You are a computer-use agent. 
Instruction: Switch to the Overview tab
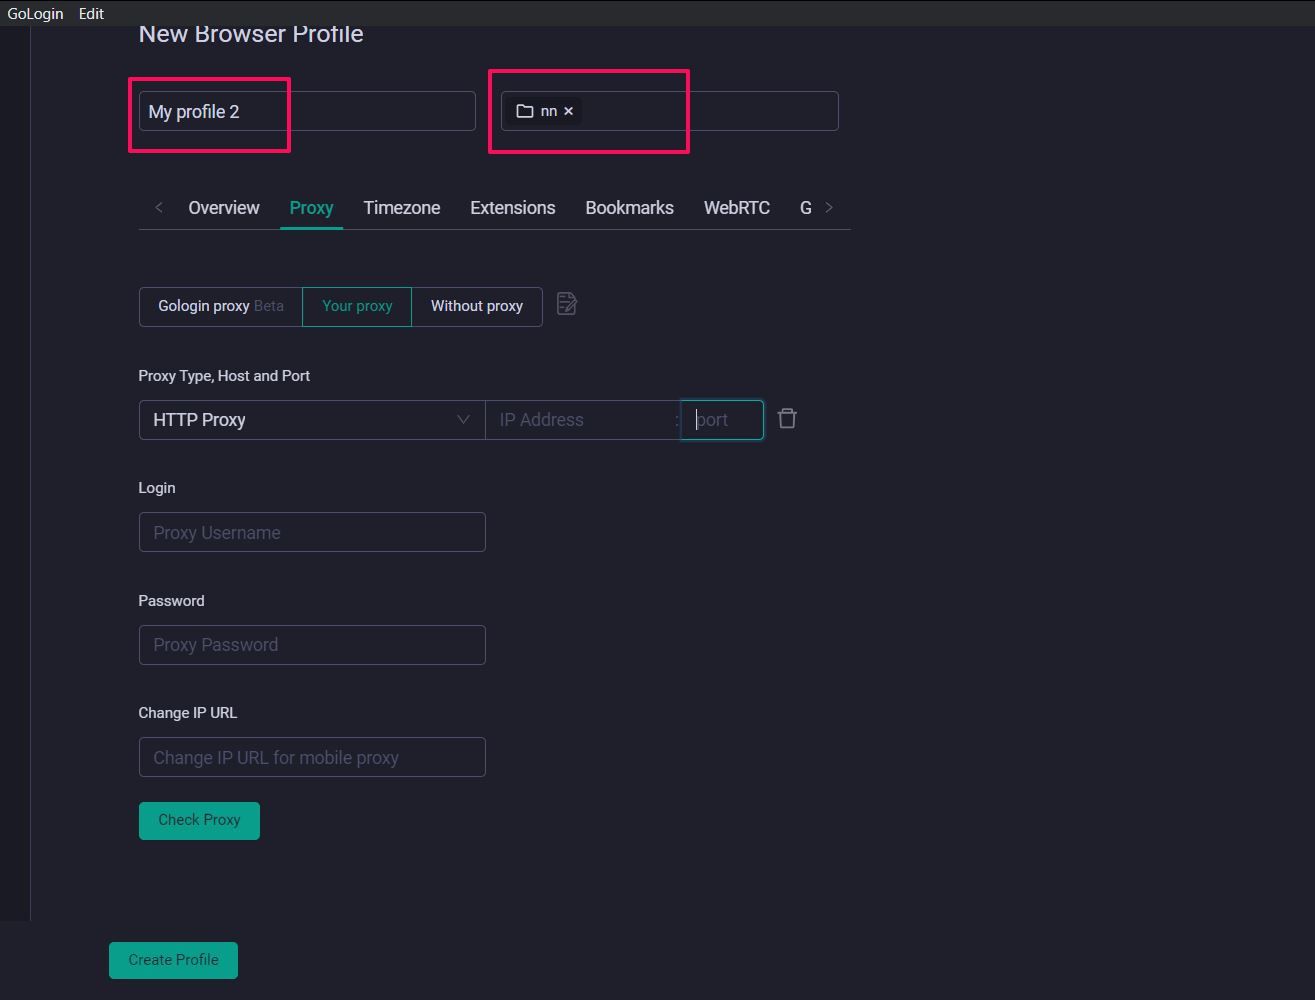pos(224,208)
